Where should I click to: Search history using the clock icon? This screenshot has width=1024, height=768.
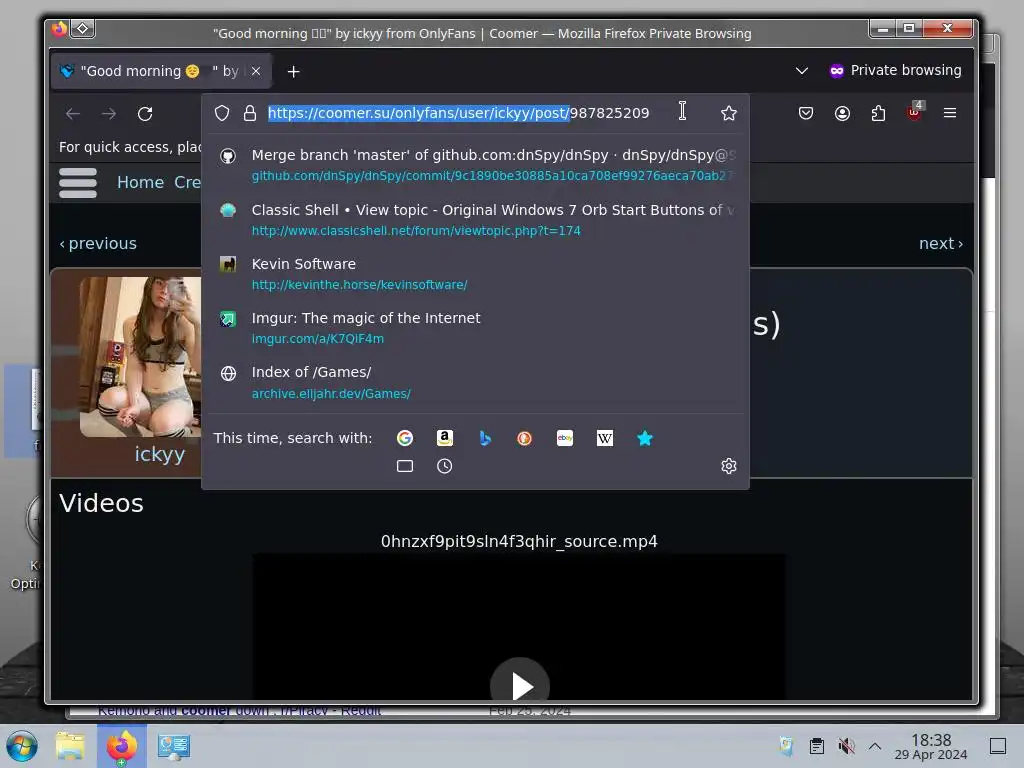(445, 466)
